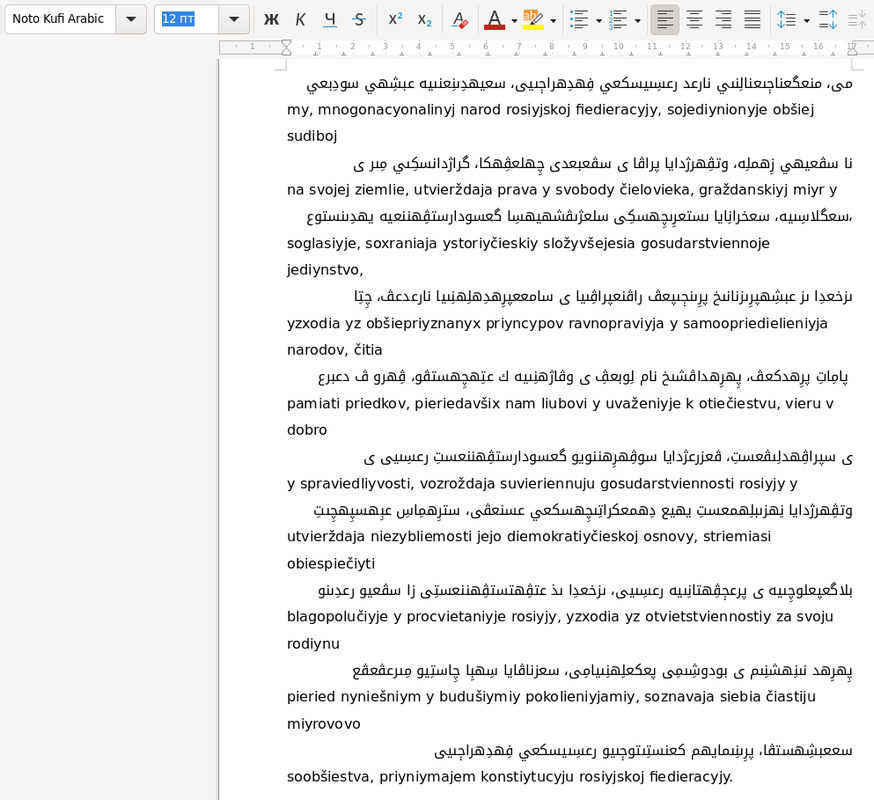Align paragraph to the left
The width and height of the screenshot is (874, 800).
pos(665,20)
